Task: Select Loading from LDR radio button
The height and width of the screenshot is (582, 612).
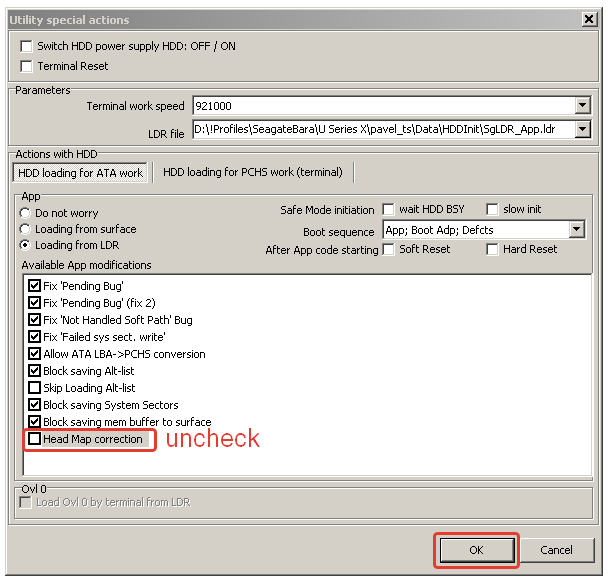Action: coord(26,245)
